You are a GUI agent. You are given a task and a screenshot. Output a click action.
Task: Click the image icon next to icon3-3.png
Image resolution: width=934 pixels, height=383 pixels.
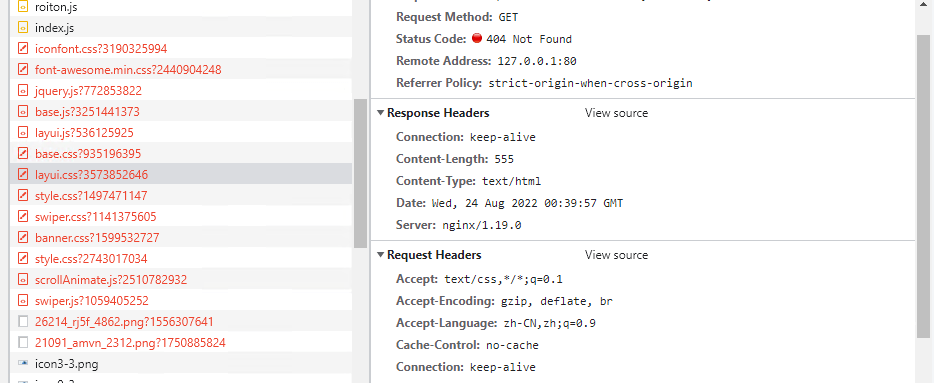[x=23, y=363]
